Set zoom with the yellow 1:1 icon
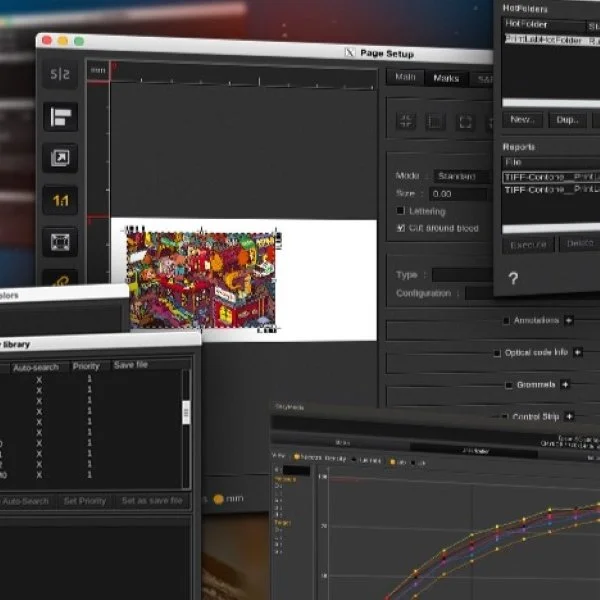Image resolution: width=600 pixels, height=600 pixels. click(x=60, y=200)
